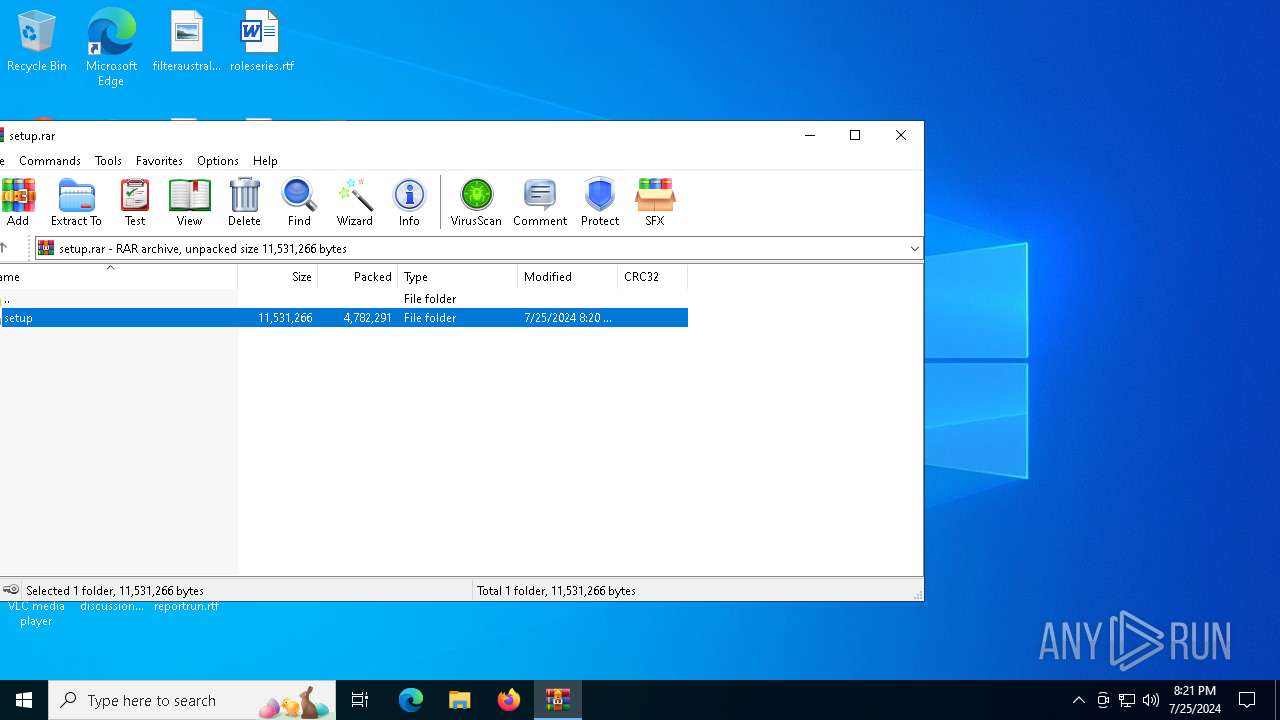
Task: Click 'Selected 1 folder' status text
Action: pos(115,591)
